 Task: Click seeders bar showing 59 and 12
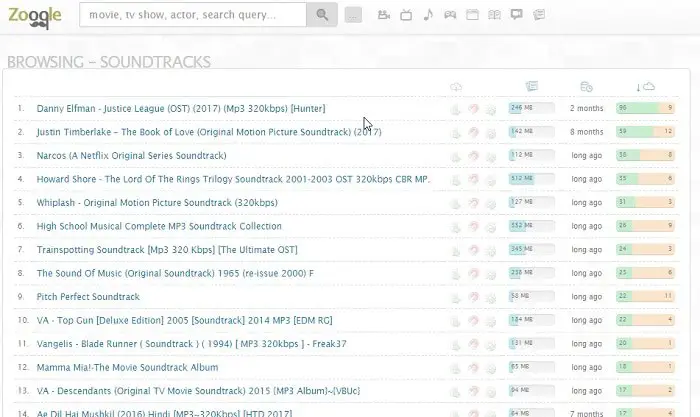(645, 132)
